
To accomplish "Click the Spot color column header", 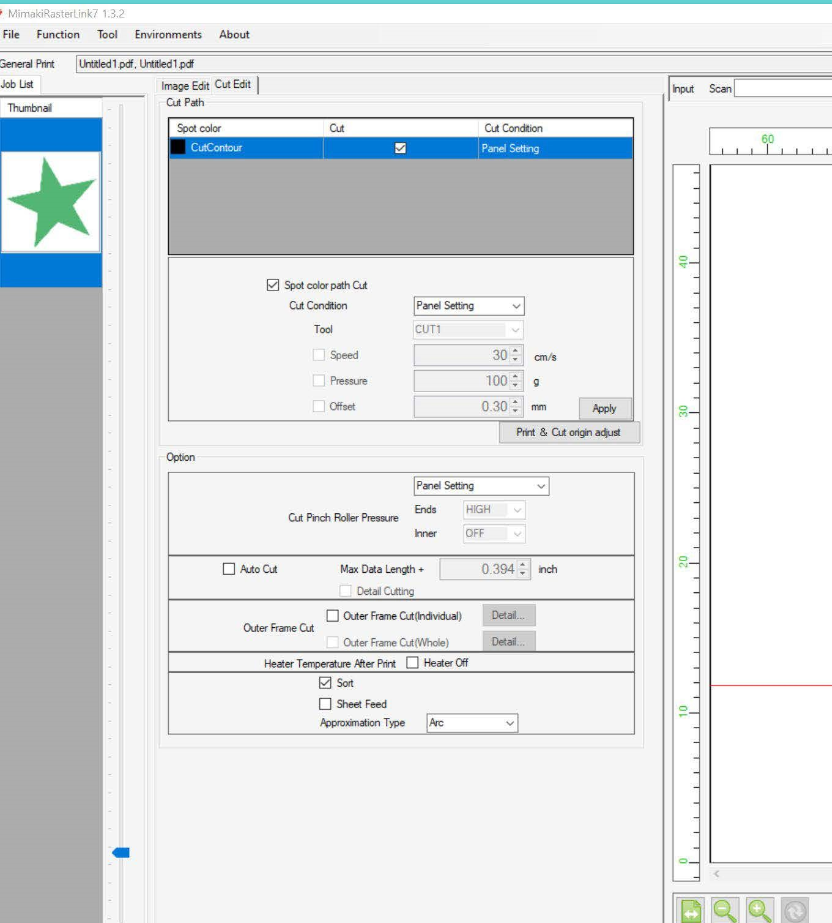I will [246, 128].
